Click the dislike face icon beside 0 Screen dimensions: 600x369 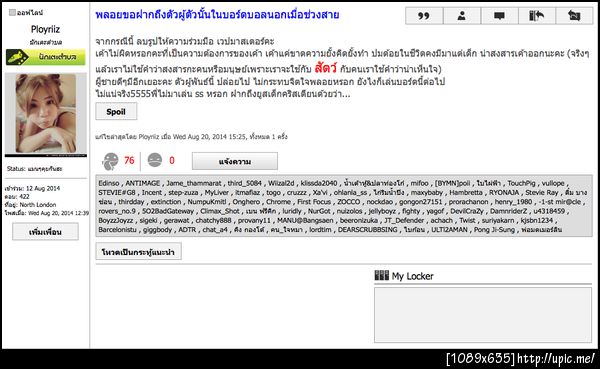pos(155,160)
